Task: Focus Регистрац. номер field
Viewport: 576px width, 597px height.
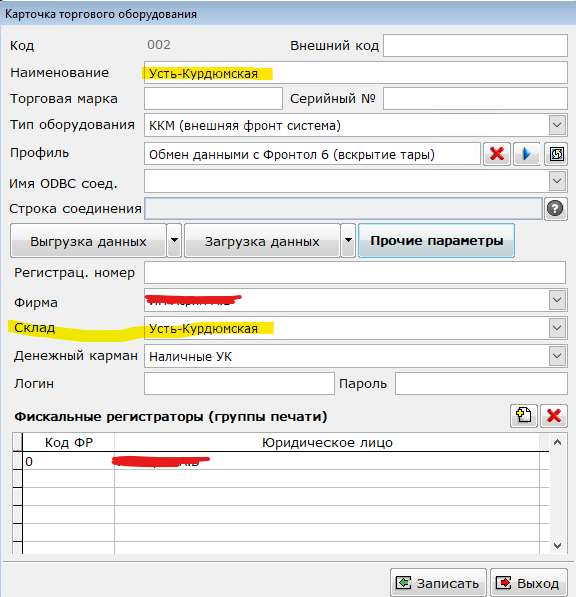Action: click(355, 273)
